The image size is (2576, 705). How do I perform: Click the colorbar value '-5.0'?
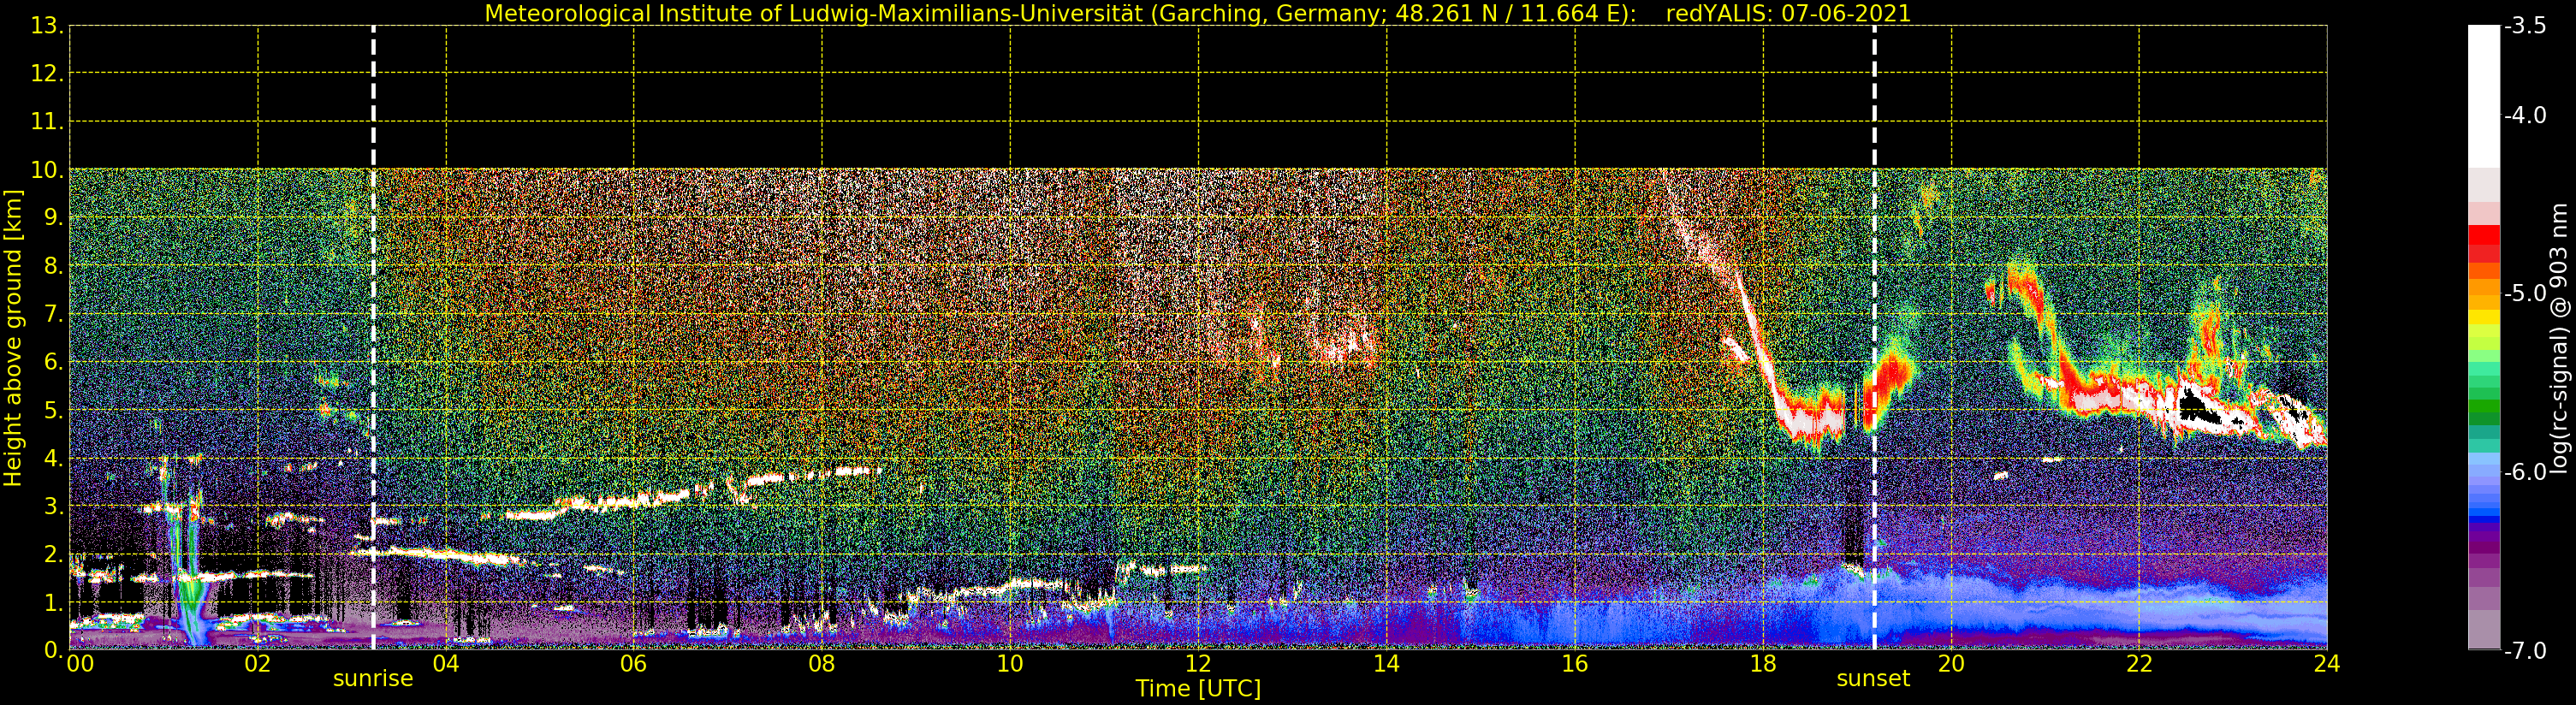click(x=2525, y=293)
